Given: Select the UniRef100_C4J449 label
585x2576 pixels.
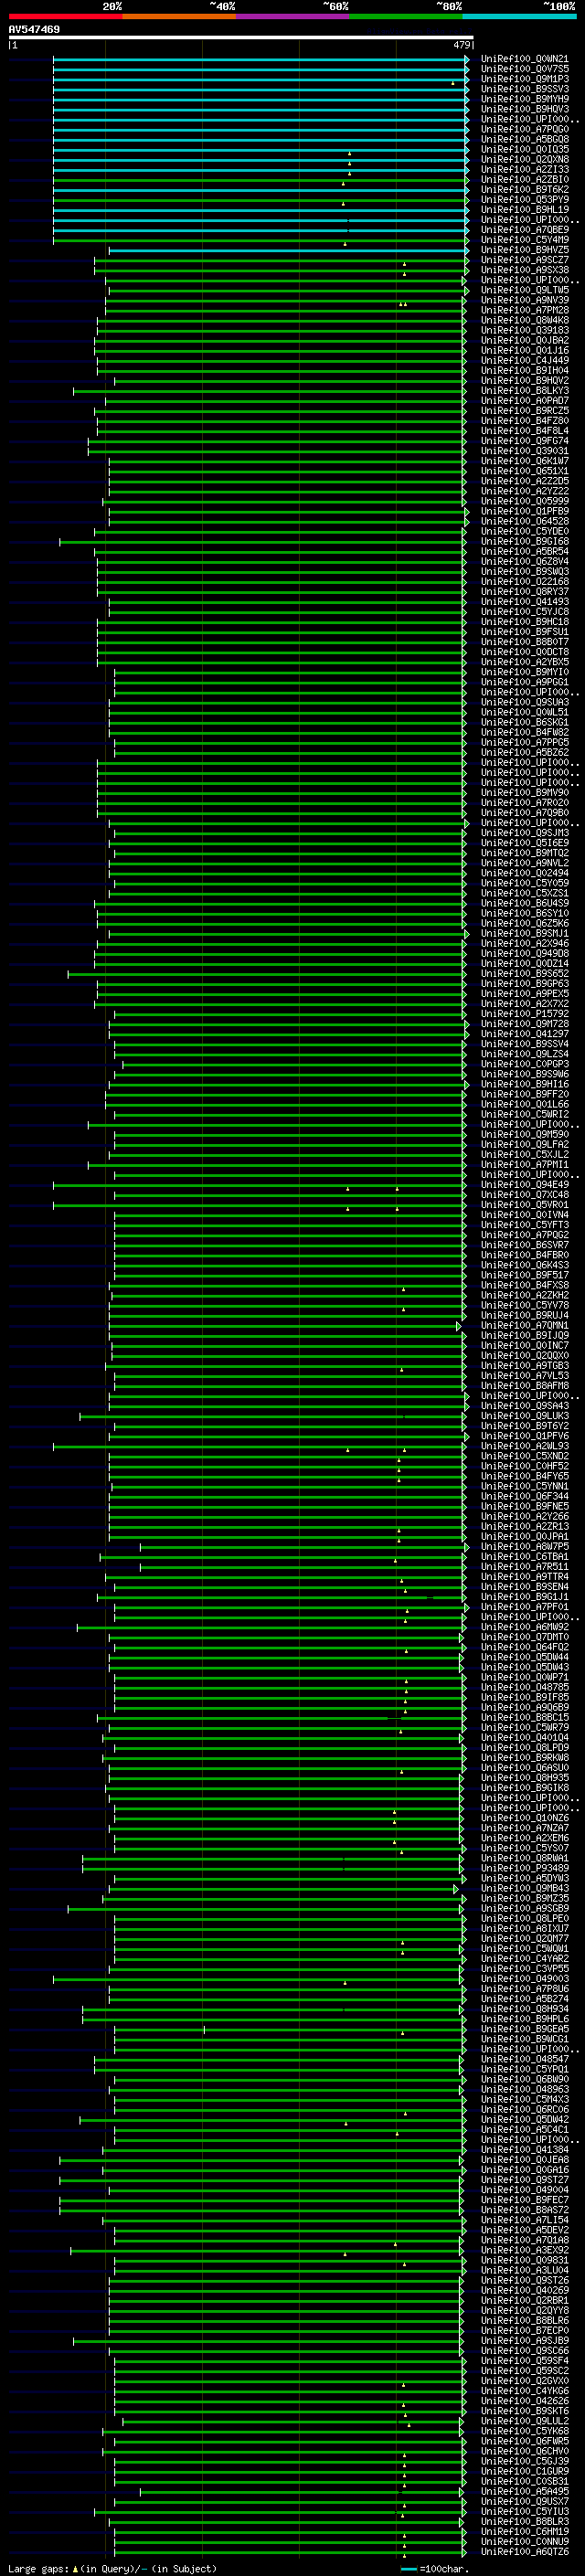Looking at the screenshot, I should tap(524, 360).
